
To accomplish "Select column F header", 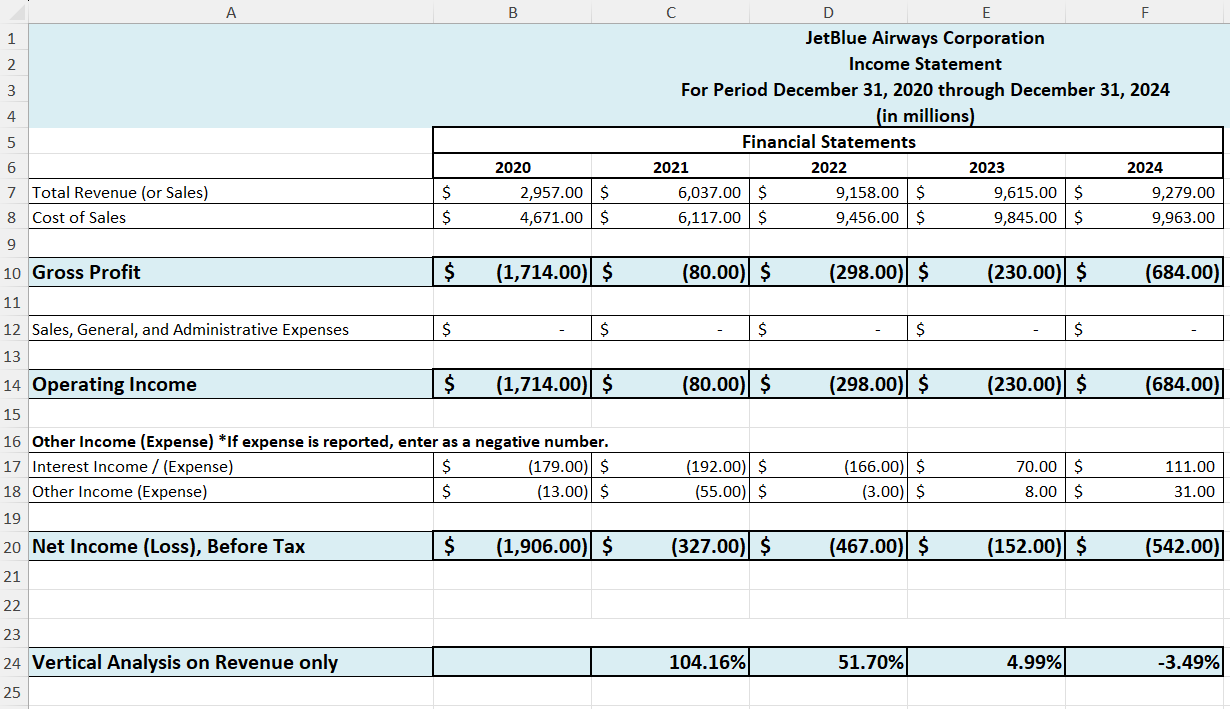I will pyautogui.click(x=1144, y=12).
